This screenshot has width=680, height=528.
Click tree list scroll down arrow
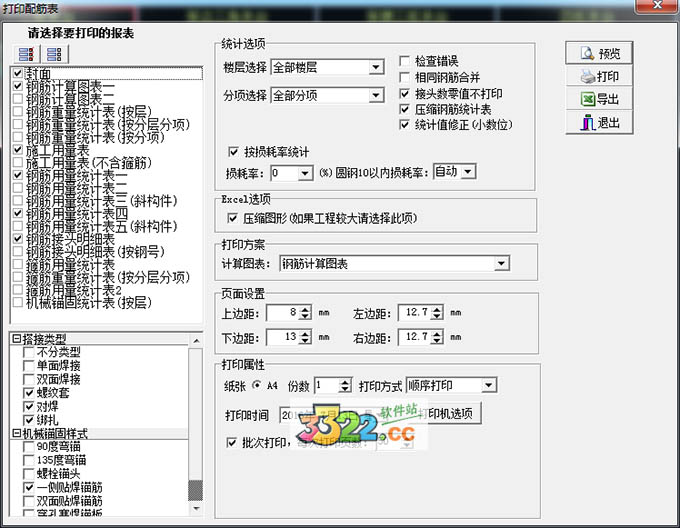pyautogui.click(x=196, y=508)
